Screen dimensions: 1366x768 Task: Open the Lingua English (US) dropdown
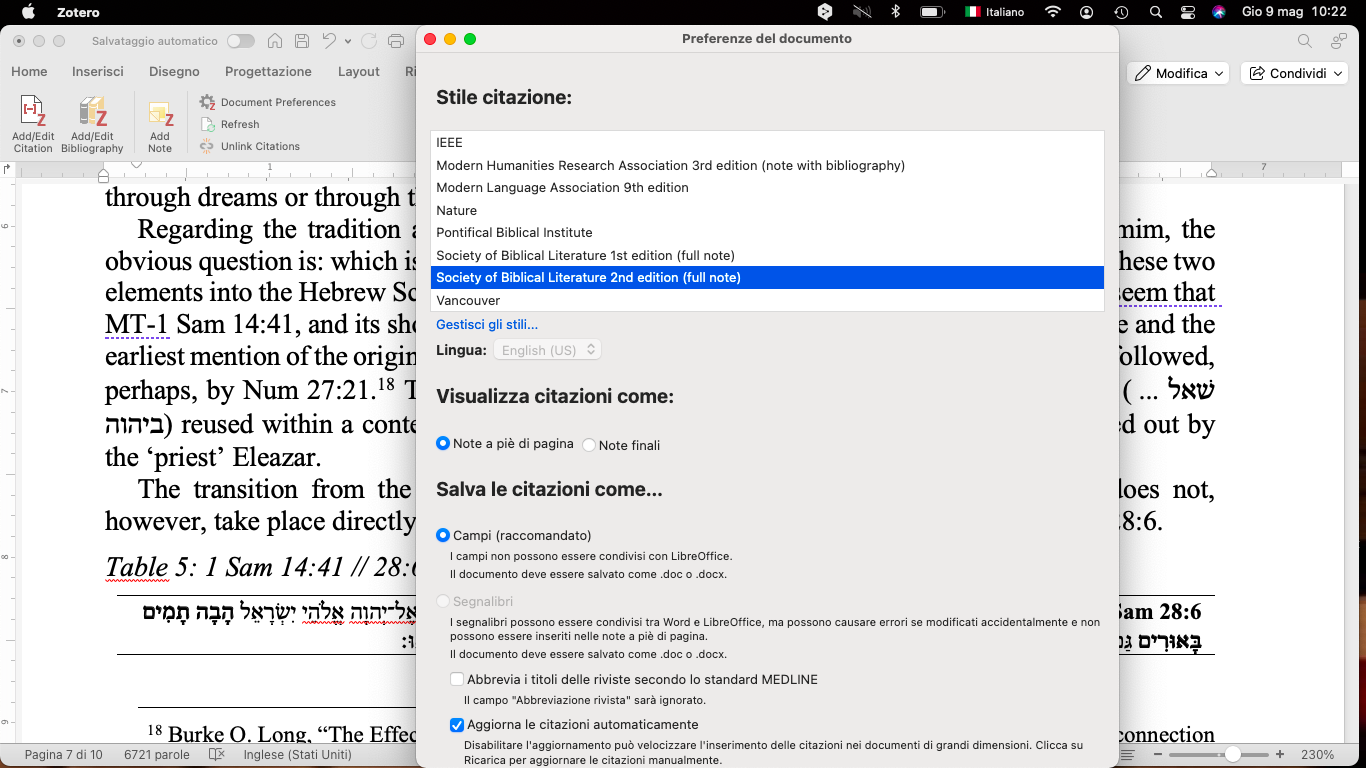pos(547,350)
